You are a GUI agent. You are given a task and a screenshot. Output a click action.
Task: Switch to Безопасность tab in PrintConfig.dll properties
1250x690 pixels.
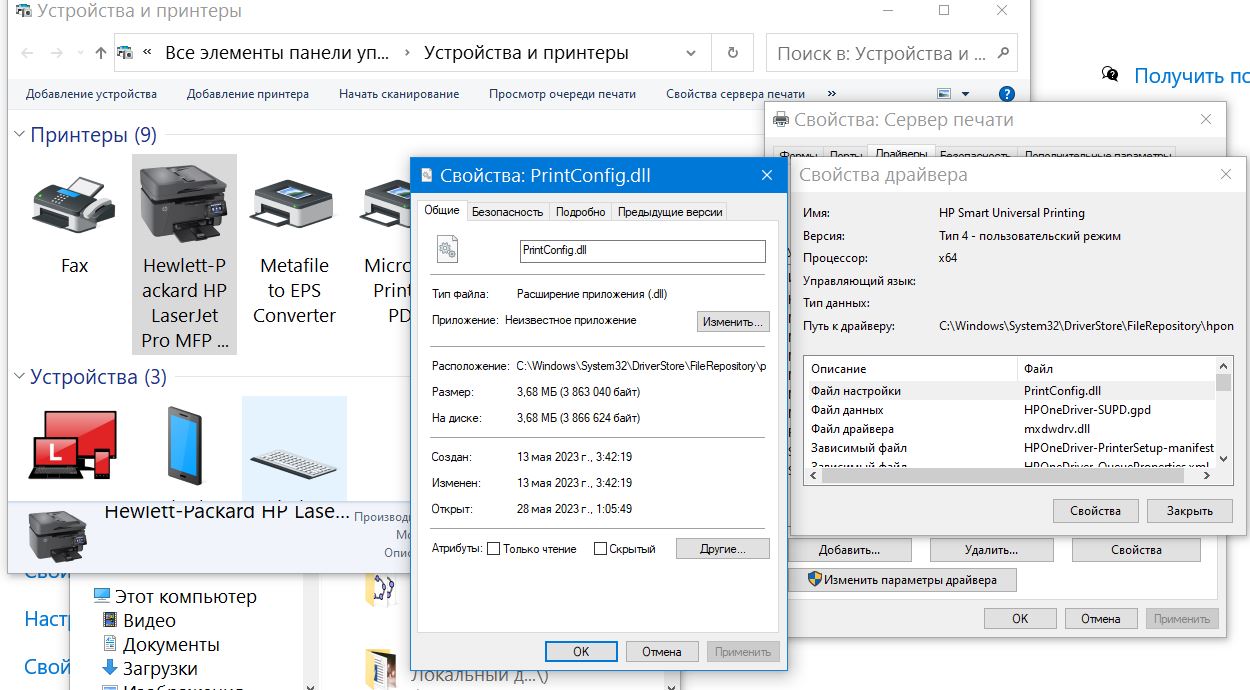507,212
